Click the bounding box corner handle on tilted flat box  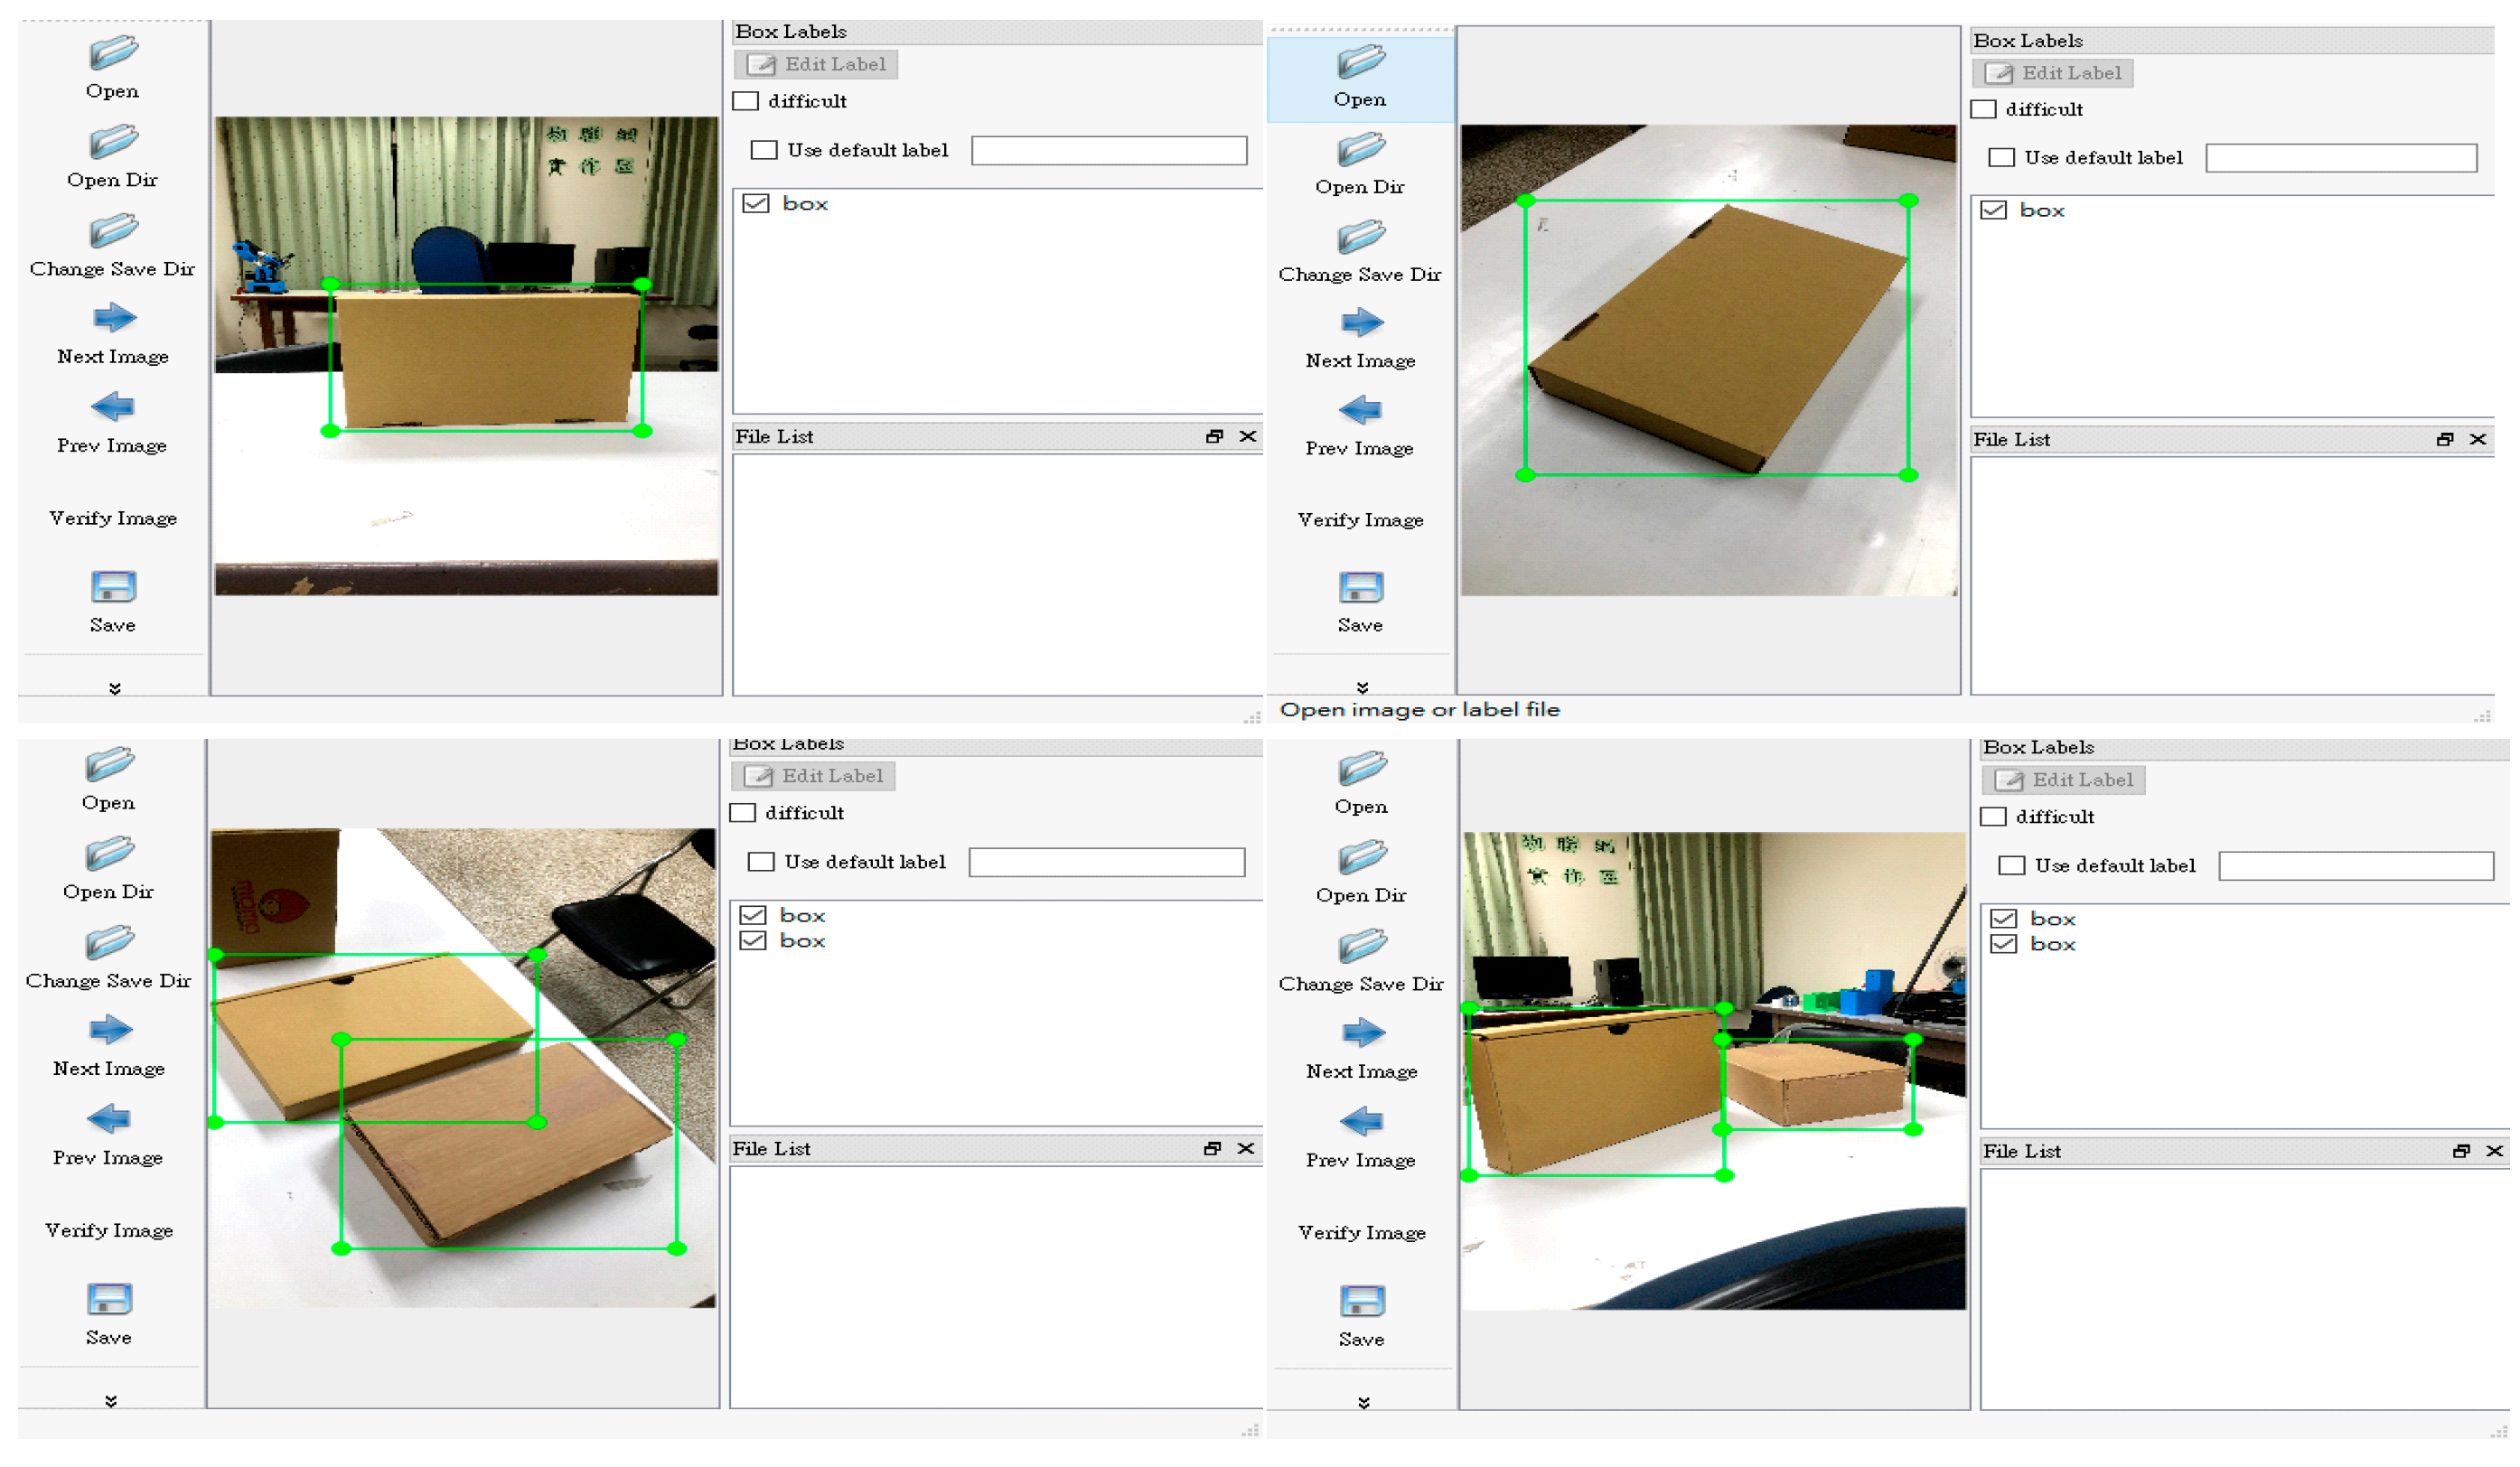(1526, 201)
